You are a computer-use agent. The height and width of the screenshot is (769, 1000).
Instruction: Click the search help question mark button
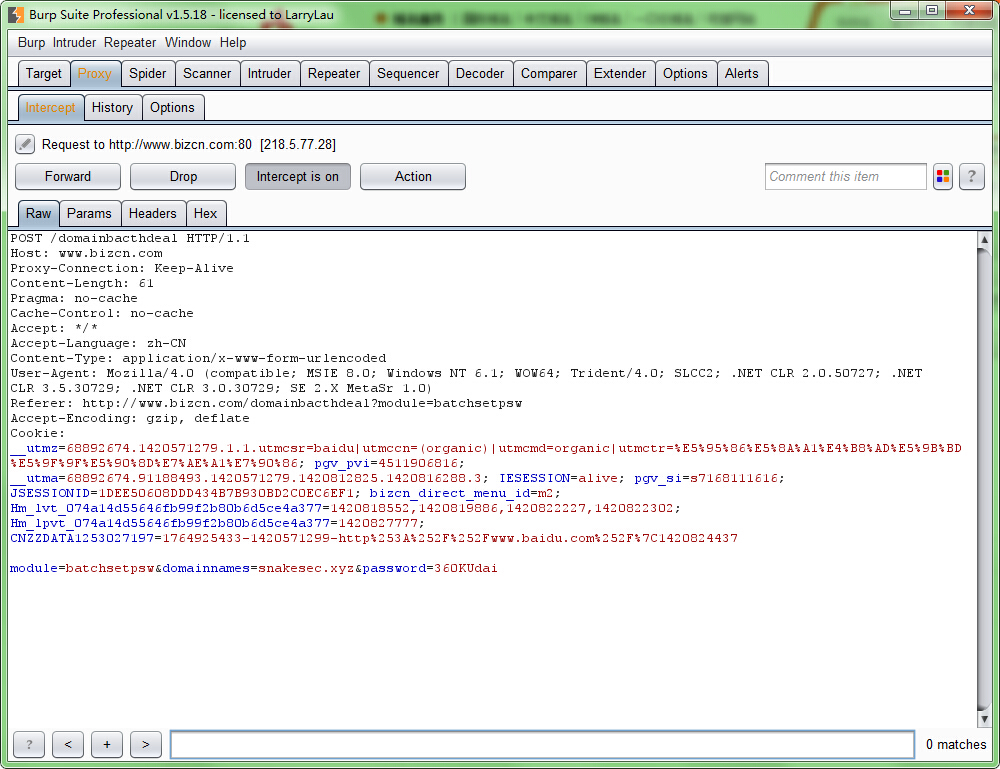coord(29,744)
